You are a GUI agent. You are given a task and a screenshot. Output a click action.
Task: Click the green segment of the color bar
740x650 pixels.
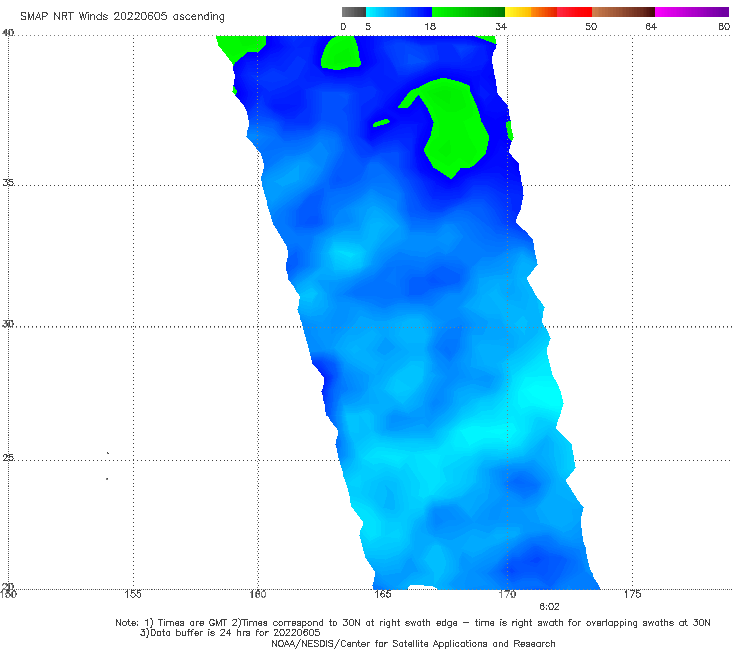pos(469,12)
